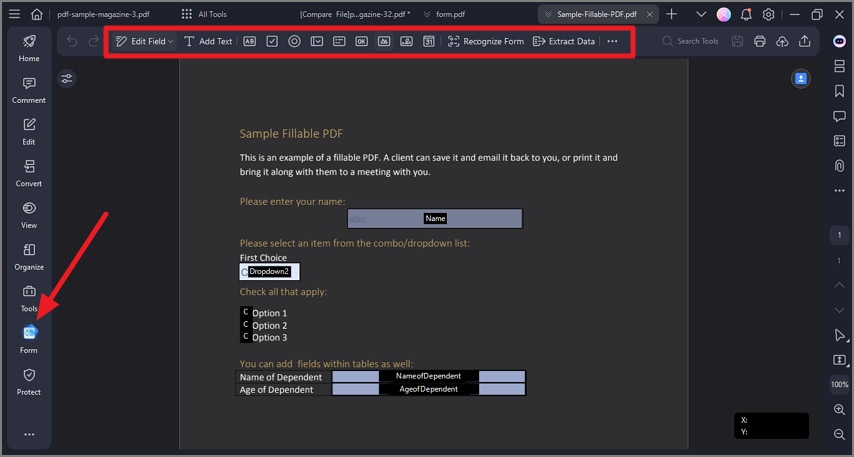Switch to Compare File magazine-32.pdf tab
The image size is (854, 457).
(355, 14)
